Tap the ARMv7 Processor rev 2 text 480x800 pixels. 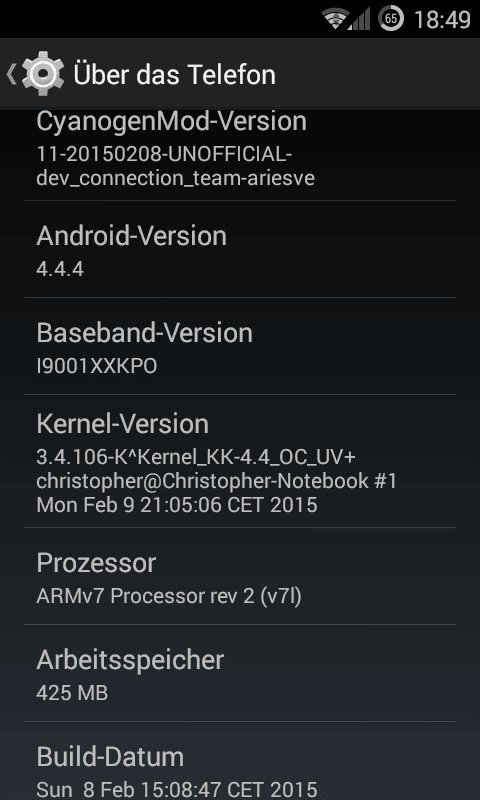[169, 596]
